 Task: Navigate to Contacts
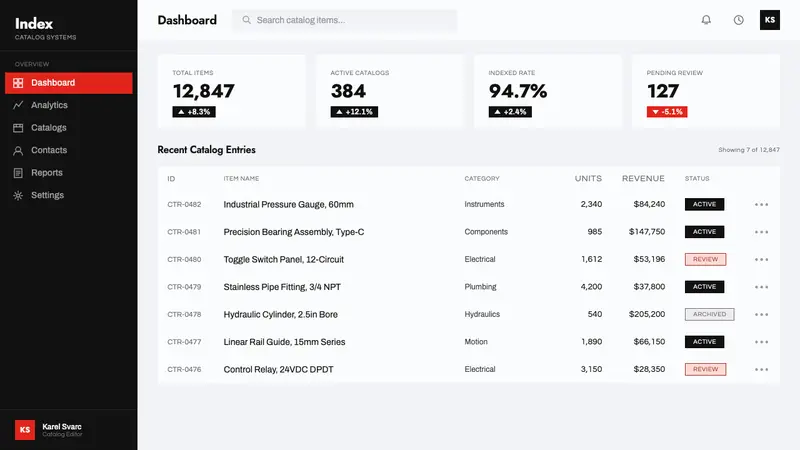point(69,150)
